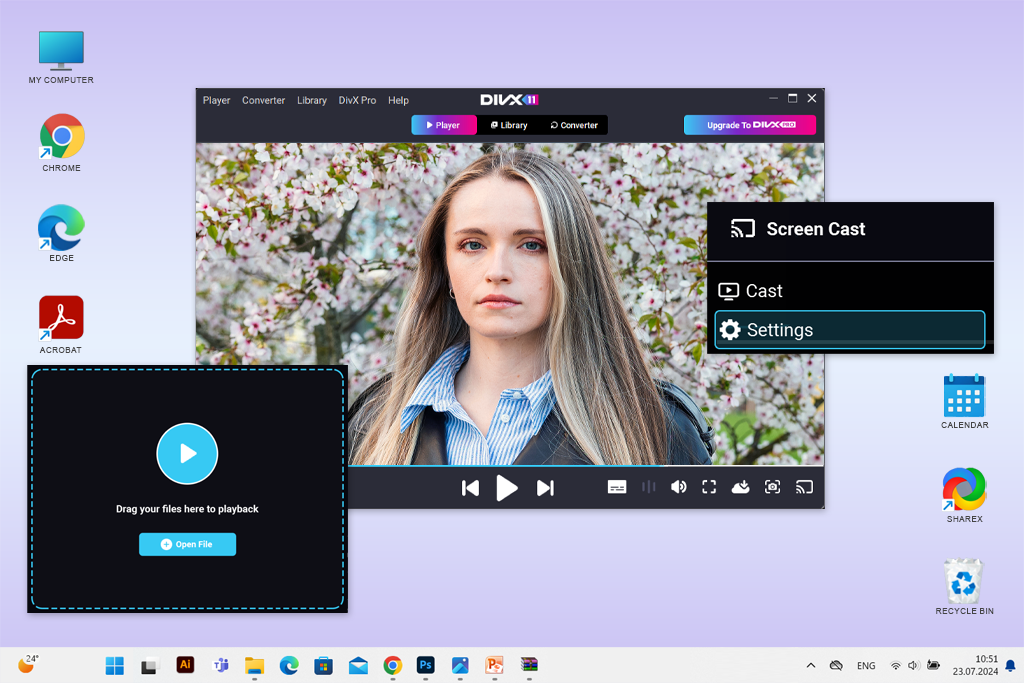This screenshot has width=1024, height=683.
Task: Click the ENG language indicator
Action: tap(866, 666)
